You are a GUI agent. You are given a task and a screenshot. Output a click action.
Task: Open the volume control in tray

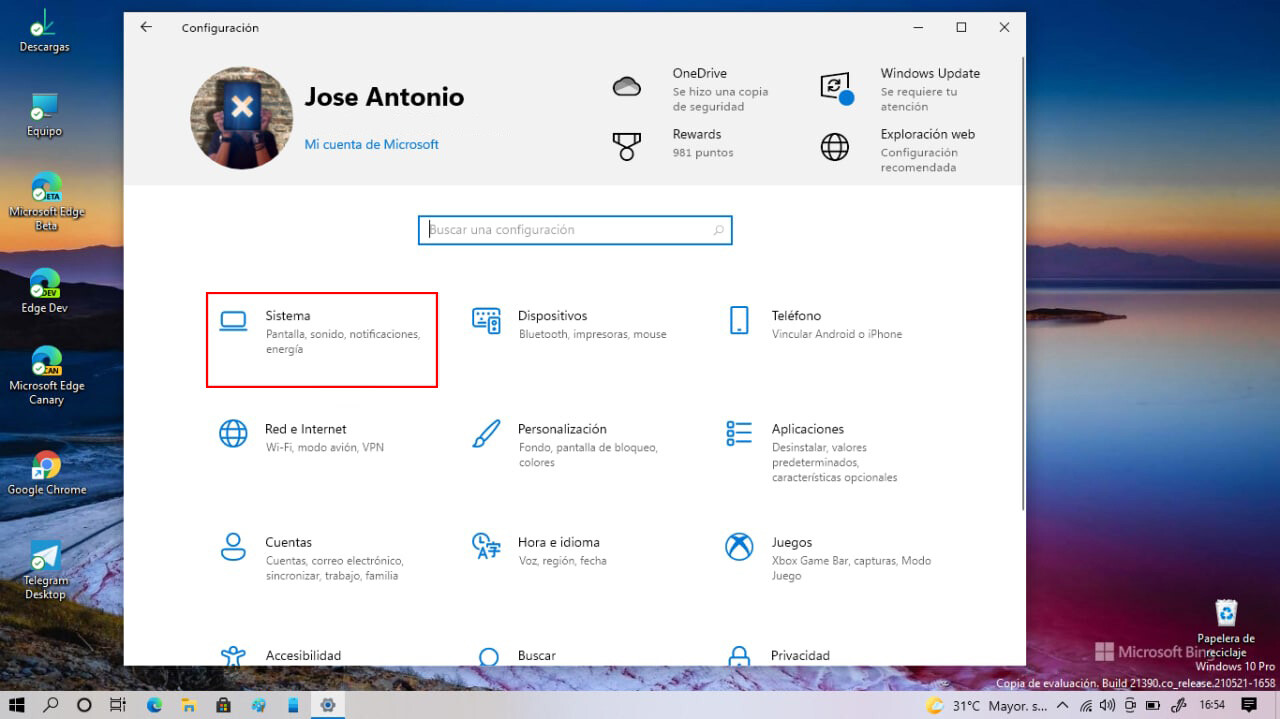click(1107, 705)
